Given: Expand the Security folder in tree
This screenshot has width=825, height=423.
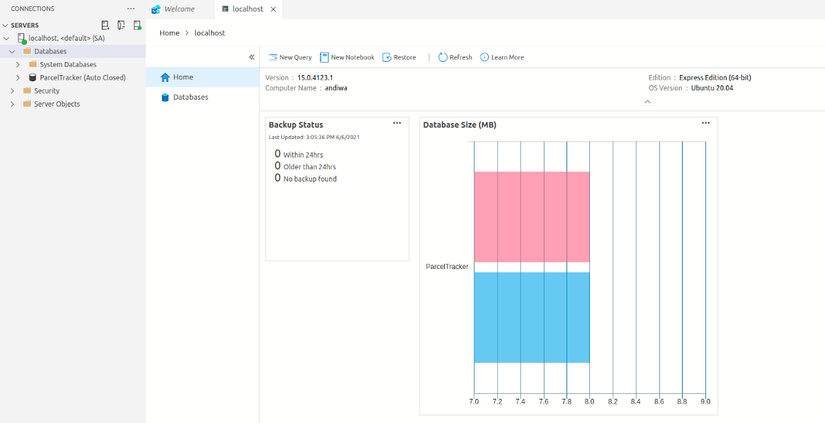Looking at the screenshot, I should click(12, 90).
